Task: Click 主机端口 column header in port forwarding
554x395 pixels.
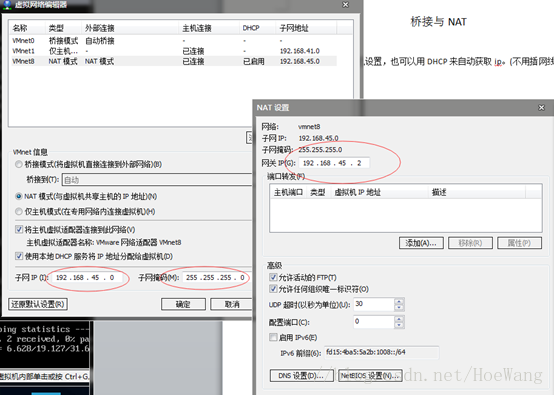Action: (x=288, y=193)
